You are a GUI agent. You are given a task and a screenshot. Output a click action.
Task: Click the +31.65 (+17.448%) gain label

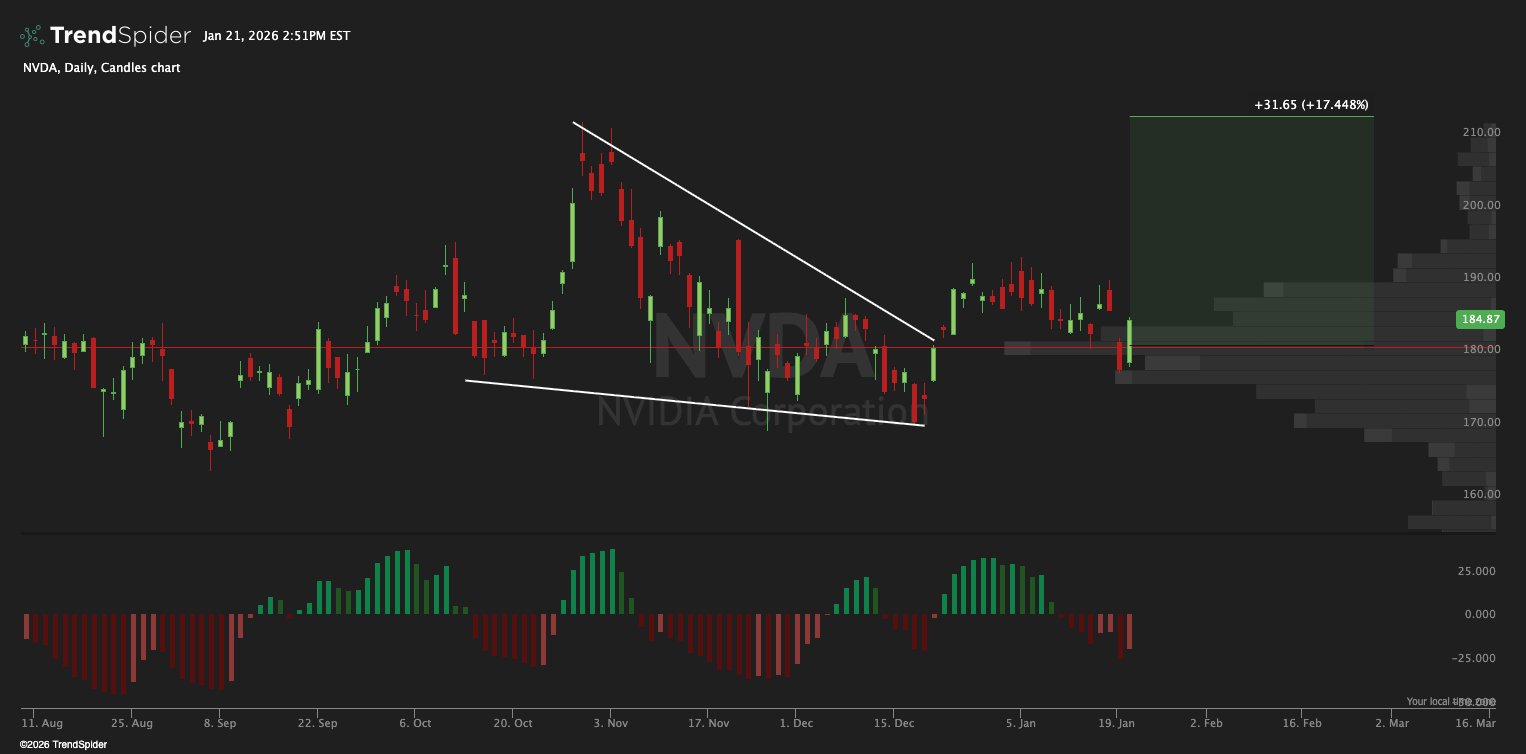point(1311,104)
